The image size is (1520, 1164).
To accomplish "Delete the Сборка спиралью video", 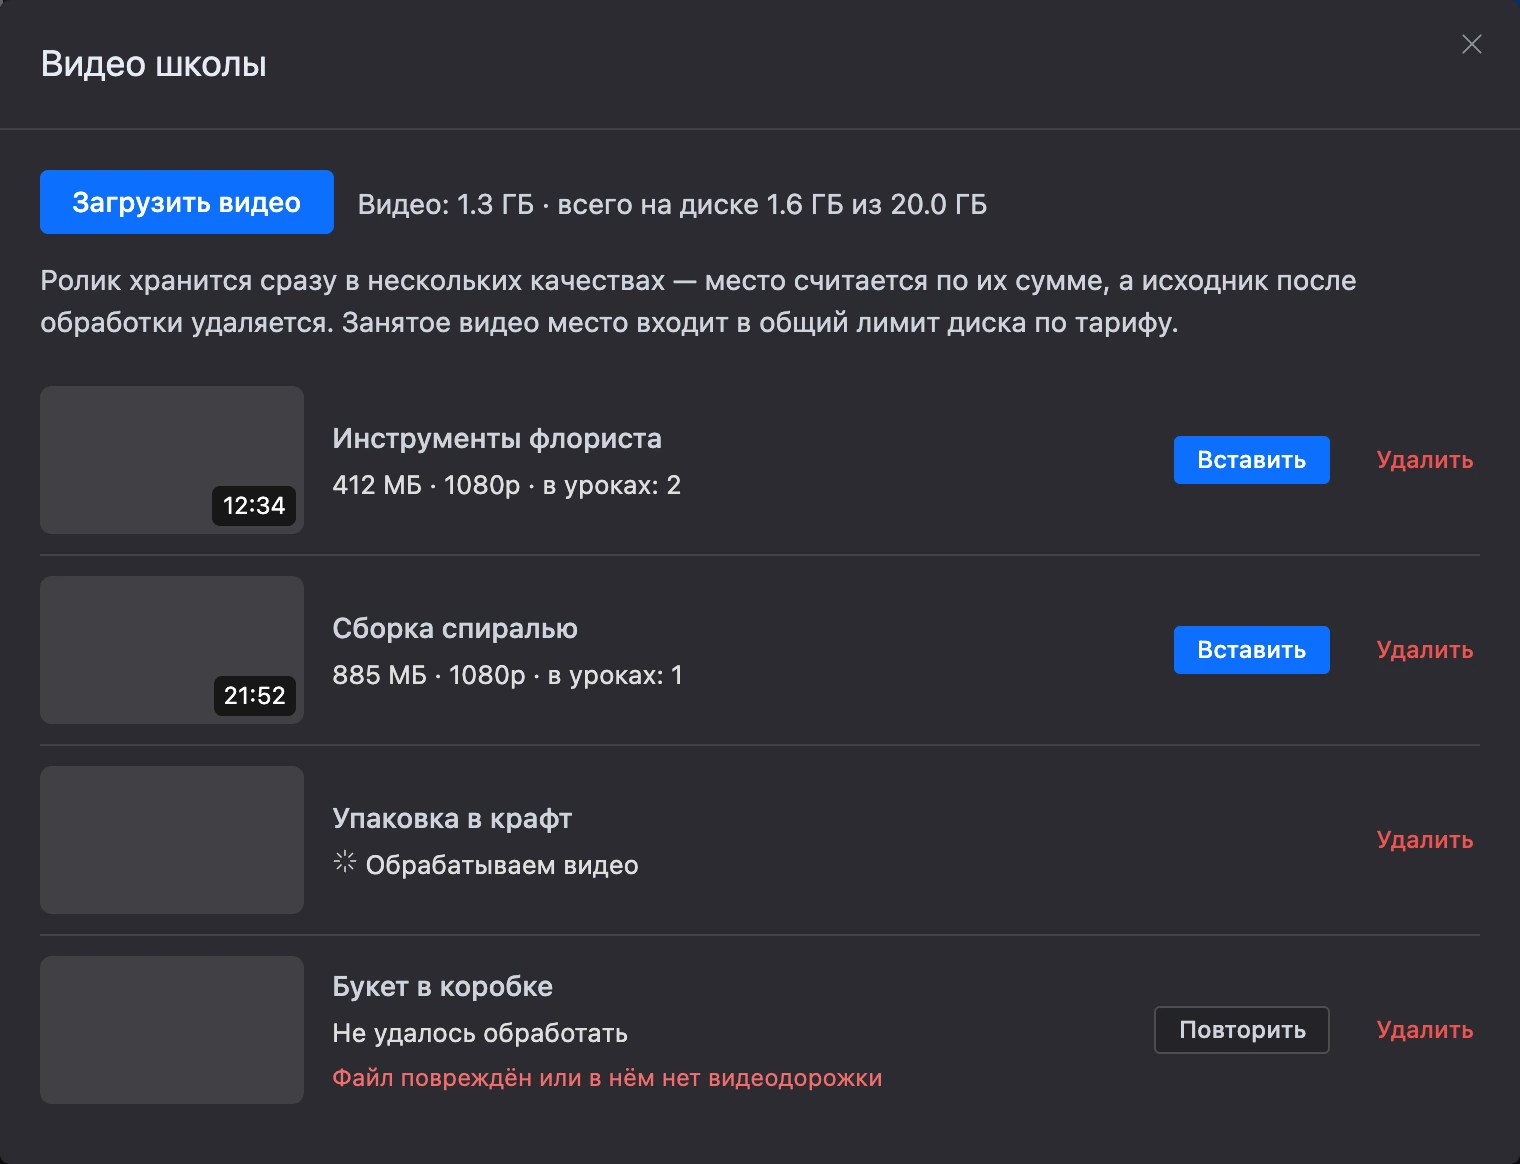I will click(x=1424, y=650).
